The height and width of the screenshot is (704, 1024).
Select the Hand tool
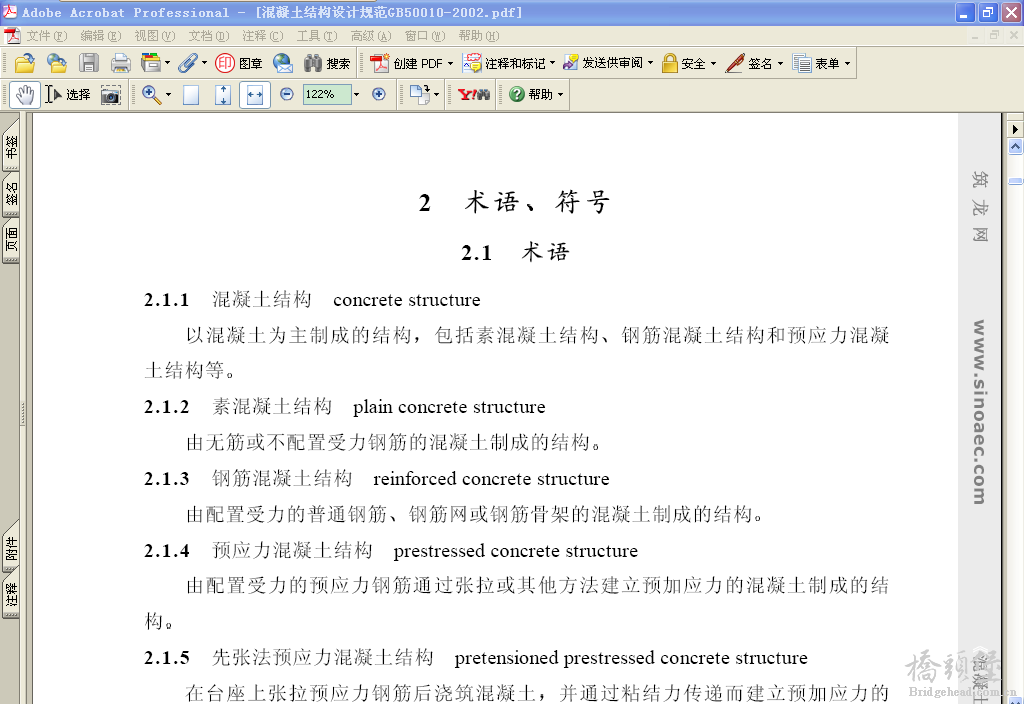(25, 95)
